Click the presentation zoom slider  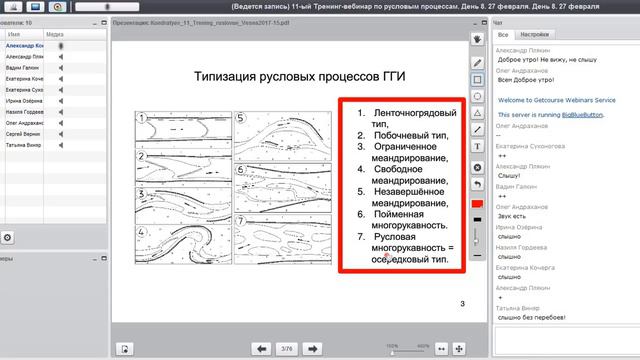[x=407, y=351]
